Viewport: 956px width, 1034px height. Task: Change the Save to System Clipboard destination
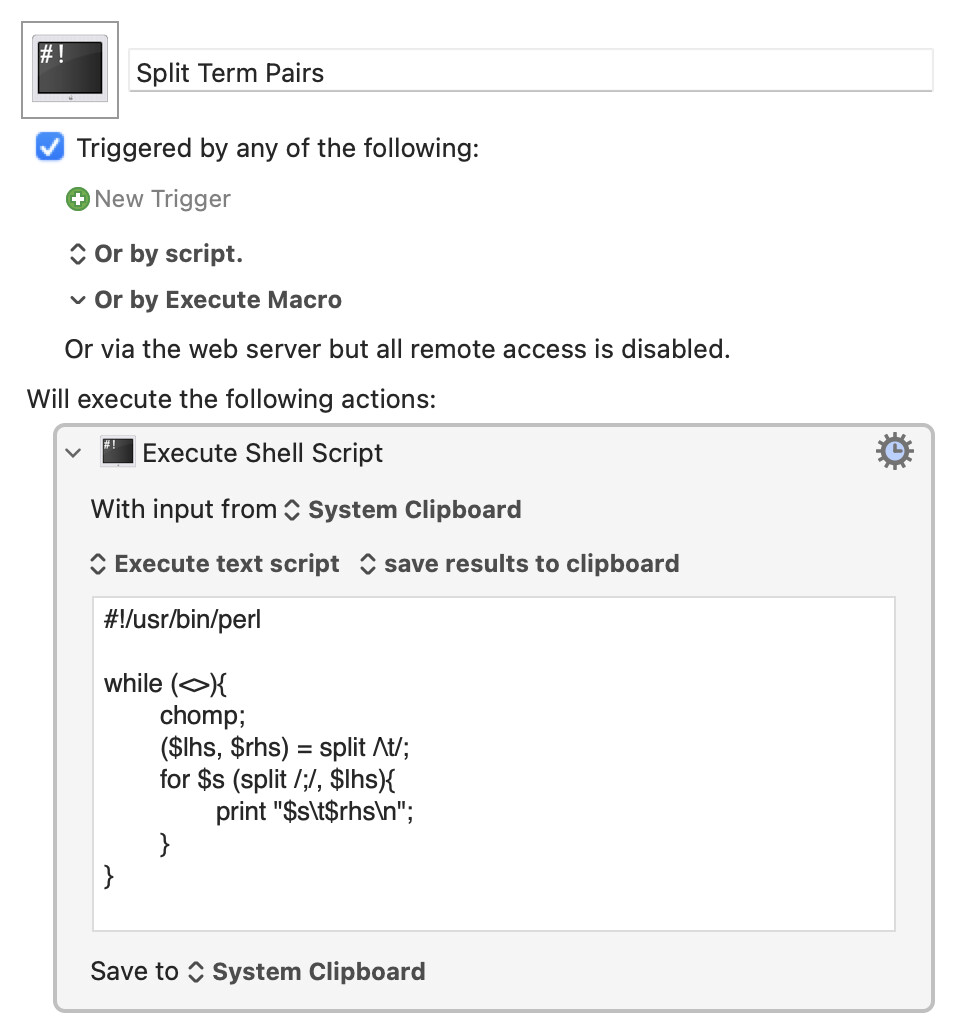click(x=307, y=971)
